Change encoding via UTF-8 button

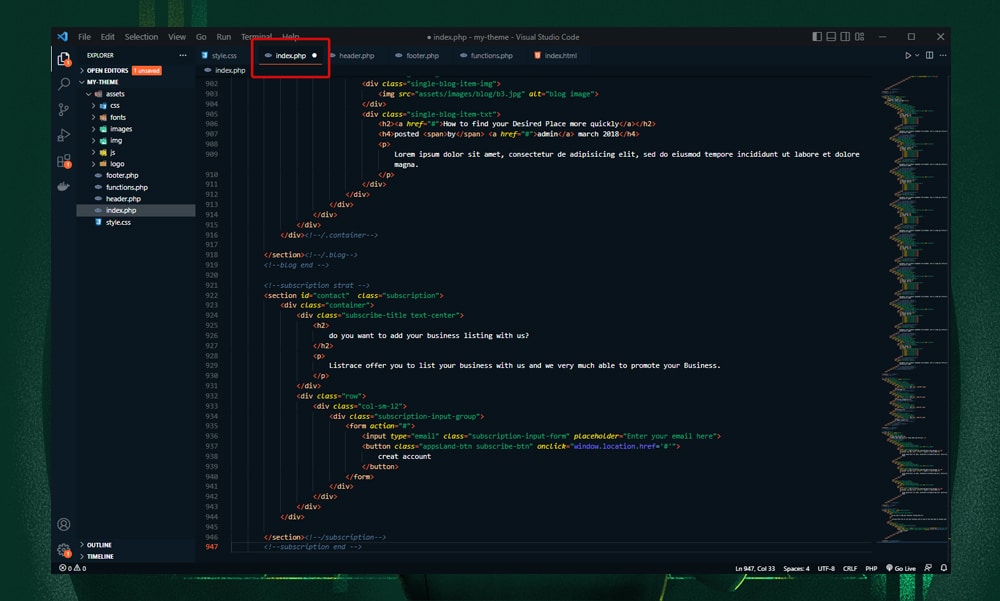pyautogui.click(x=826, y=568)
